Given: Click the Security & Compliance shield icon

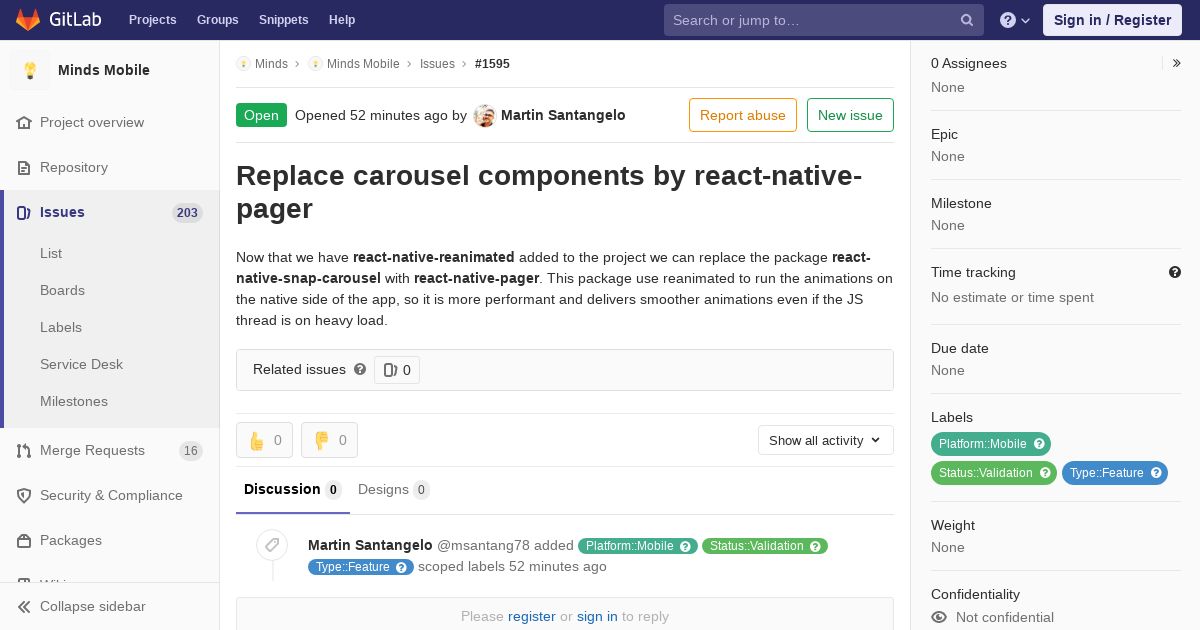Looking at the screenshot, I should (x=24, y=495).
